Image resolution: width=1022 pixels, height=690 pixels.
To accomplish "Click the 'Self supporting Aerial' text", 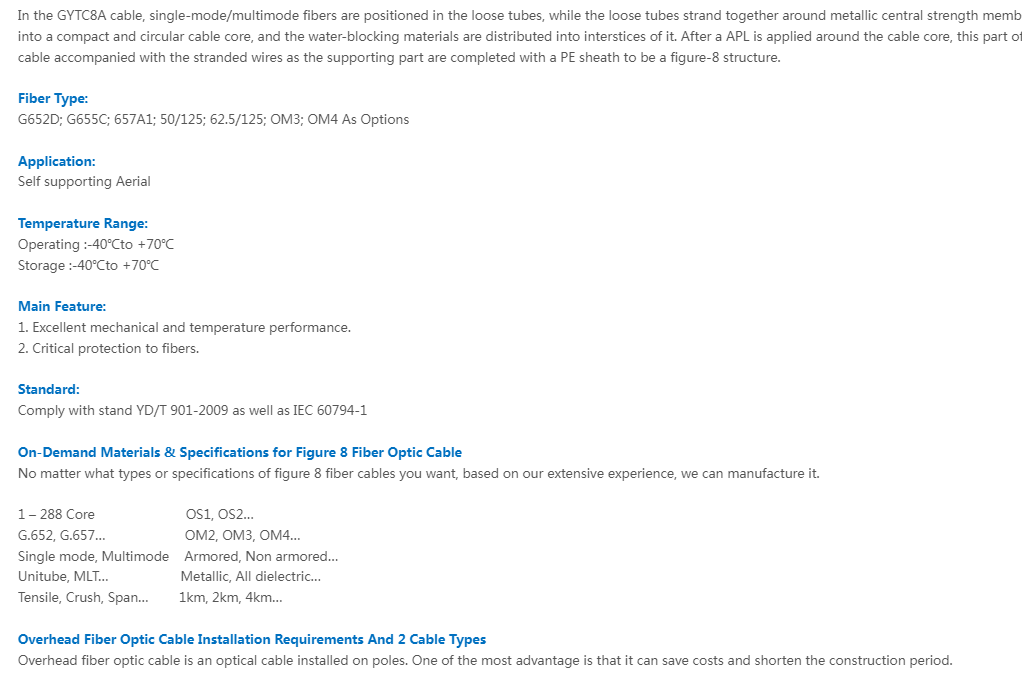I will (x=84, y=181).
